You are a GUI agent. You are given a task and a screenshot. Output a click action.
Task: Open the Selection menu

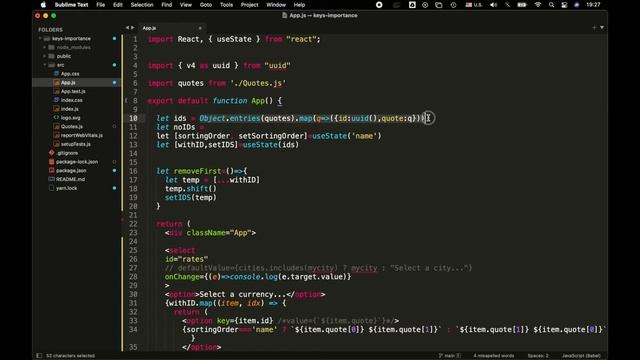[142, 5]
